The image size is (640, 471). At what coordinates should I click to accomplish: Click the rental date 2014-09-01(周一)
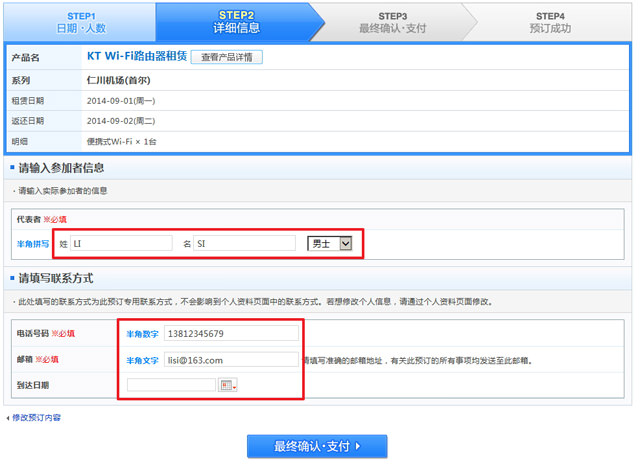coord(121,101)
